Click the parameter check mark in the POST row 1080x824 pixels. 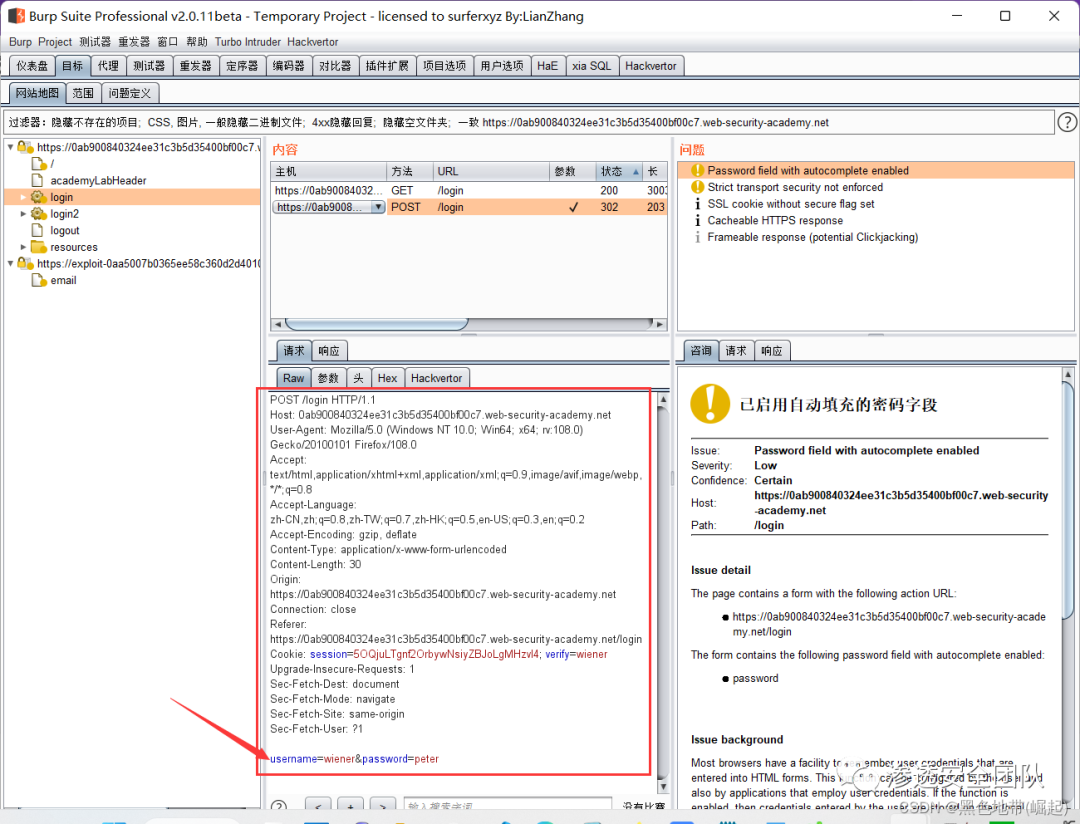pyautogui.click(x=573, y=207)
